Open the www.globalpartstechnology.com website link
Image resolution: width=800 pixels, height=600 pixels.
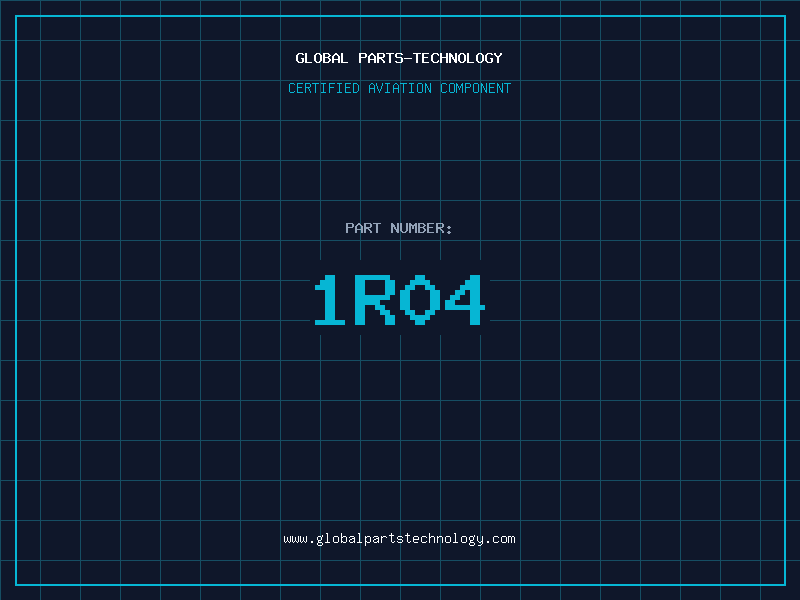pos(399,539)
